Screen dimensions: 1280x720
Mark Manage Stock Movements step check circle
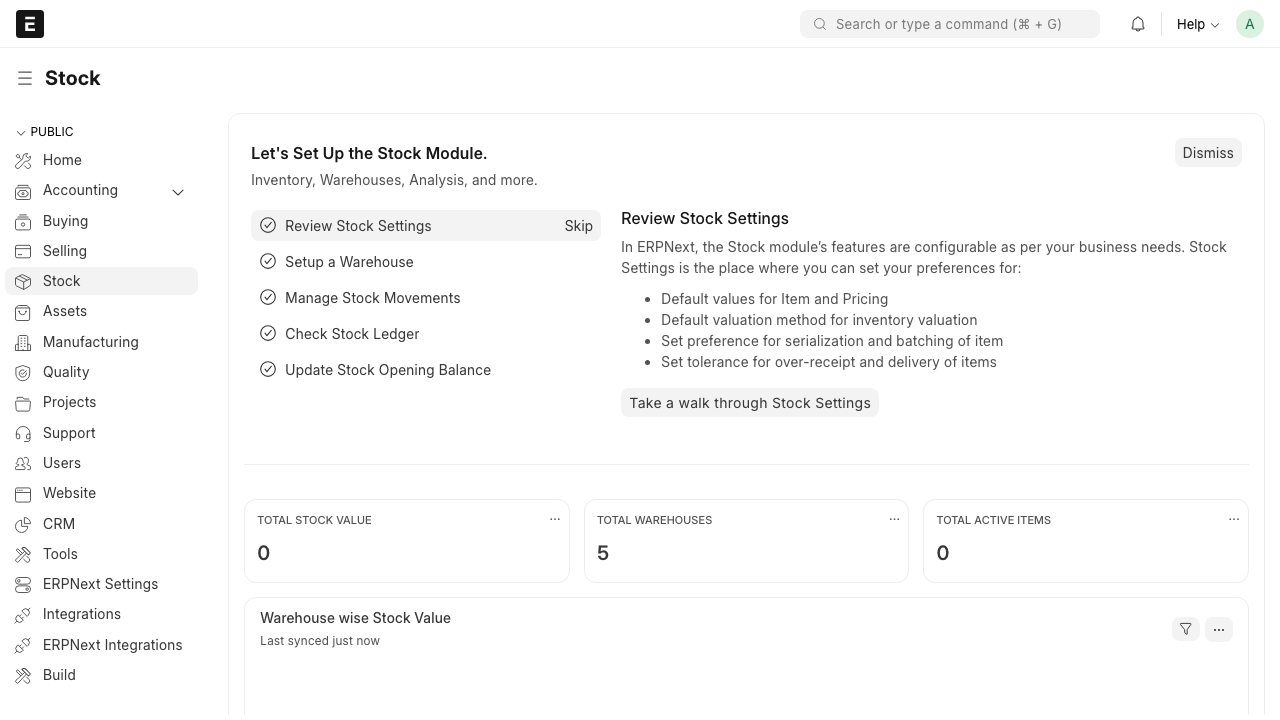coord(268,297)
